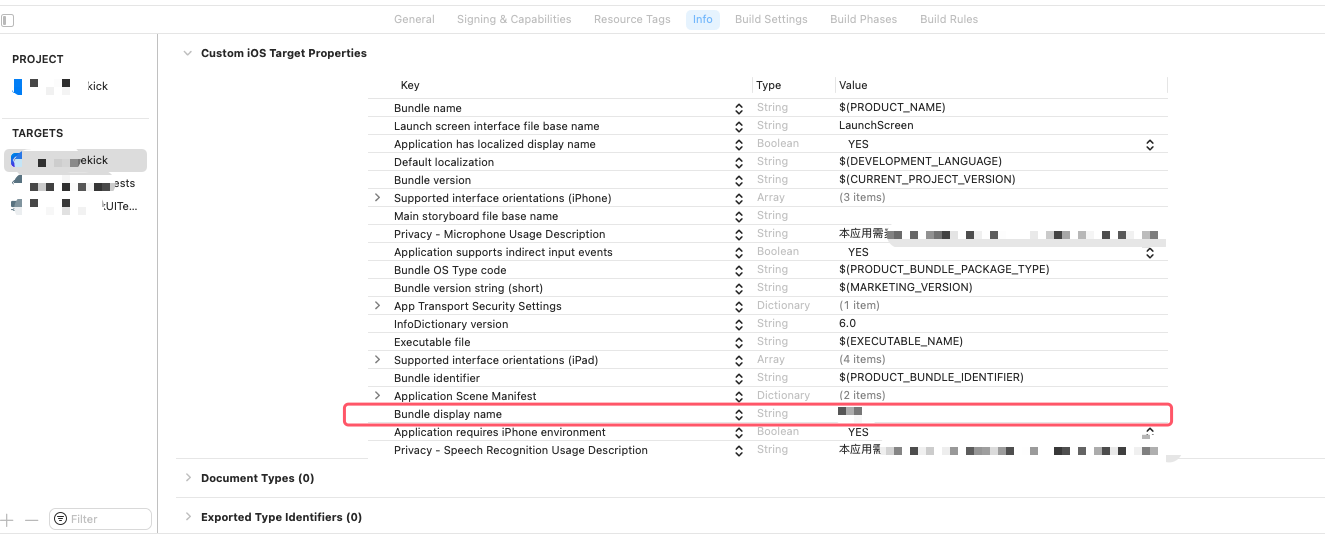
Task: Select the $(PRODUCT_BUNDLE_PACKAGE_TYPE) value
Action: [x=944, y=270]
